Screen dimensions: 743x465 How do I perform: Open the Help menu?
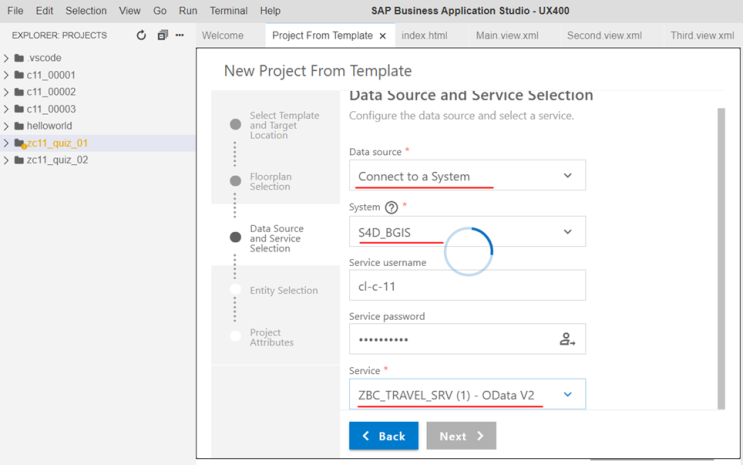coord(270,10)
